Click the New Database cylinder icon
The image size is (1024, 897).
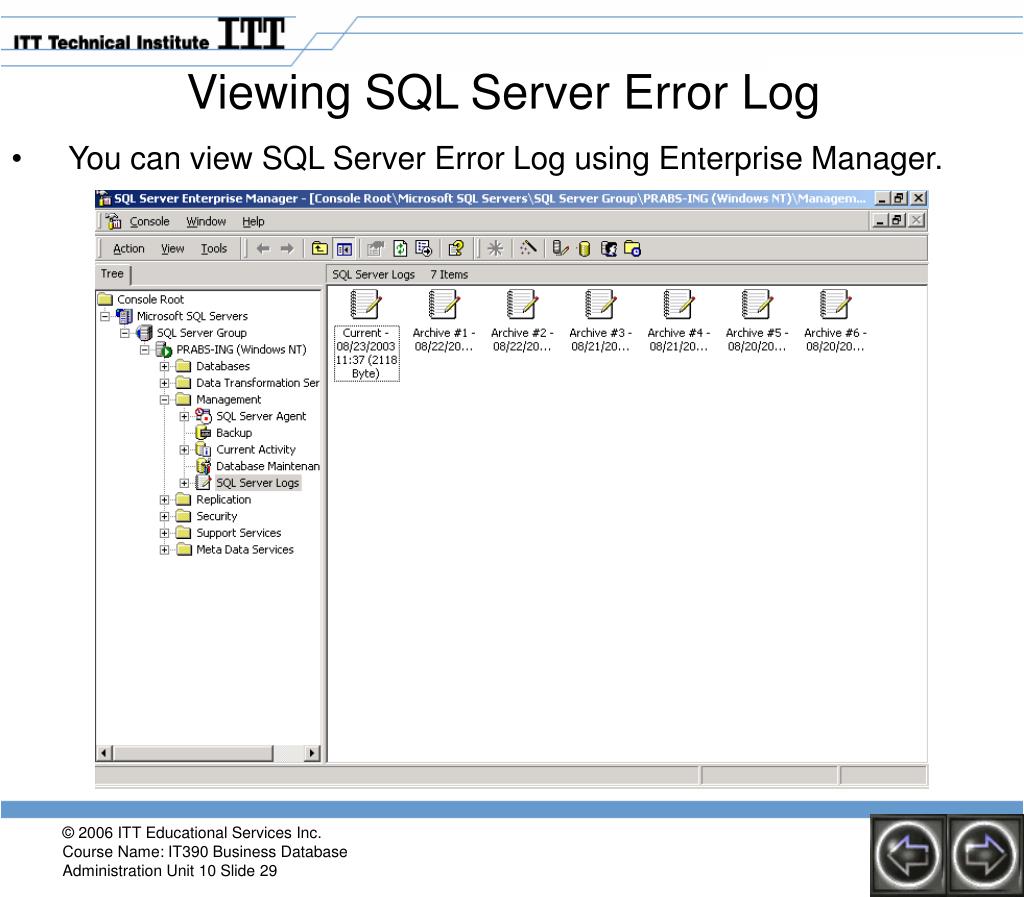584,249
